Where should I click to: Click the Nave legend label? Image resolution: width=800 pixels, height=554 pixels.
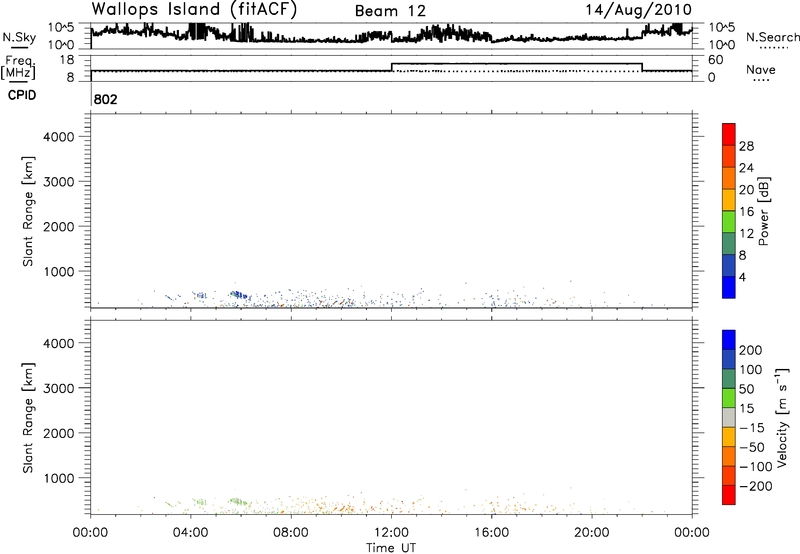point(761,69)
